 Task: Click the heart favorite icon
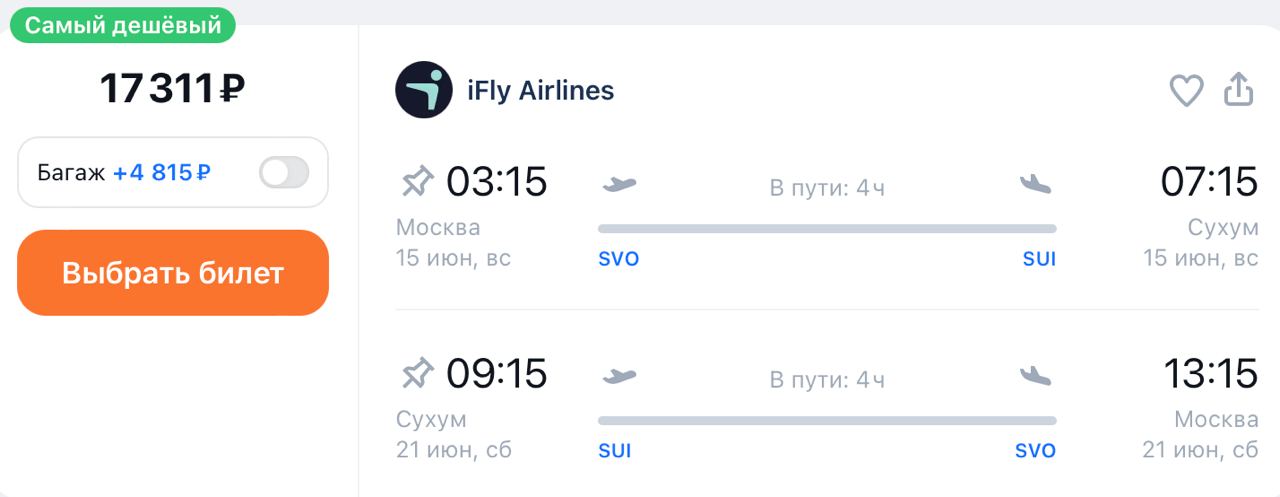point(1186,91)
